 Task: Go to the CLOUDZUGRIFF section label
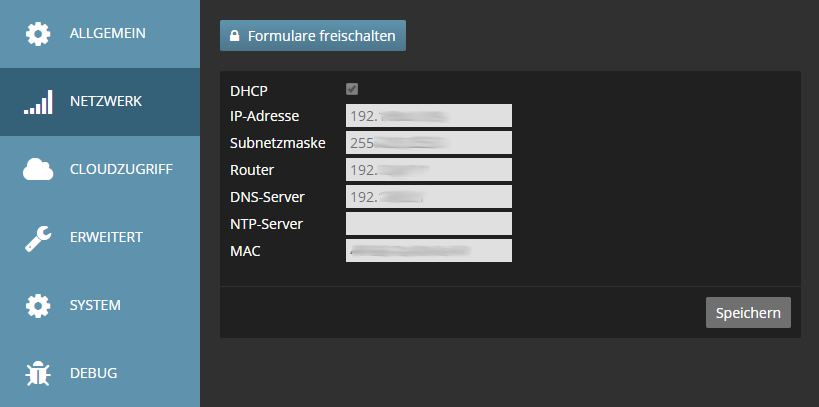[x=121, y=170]
